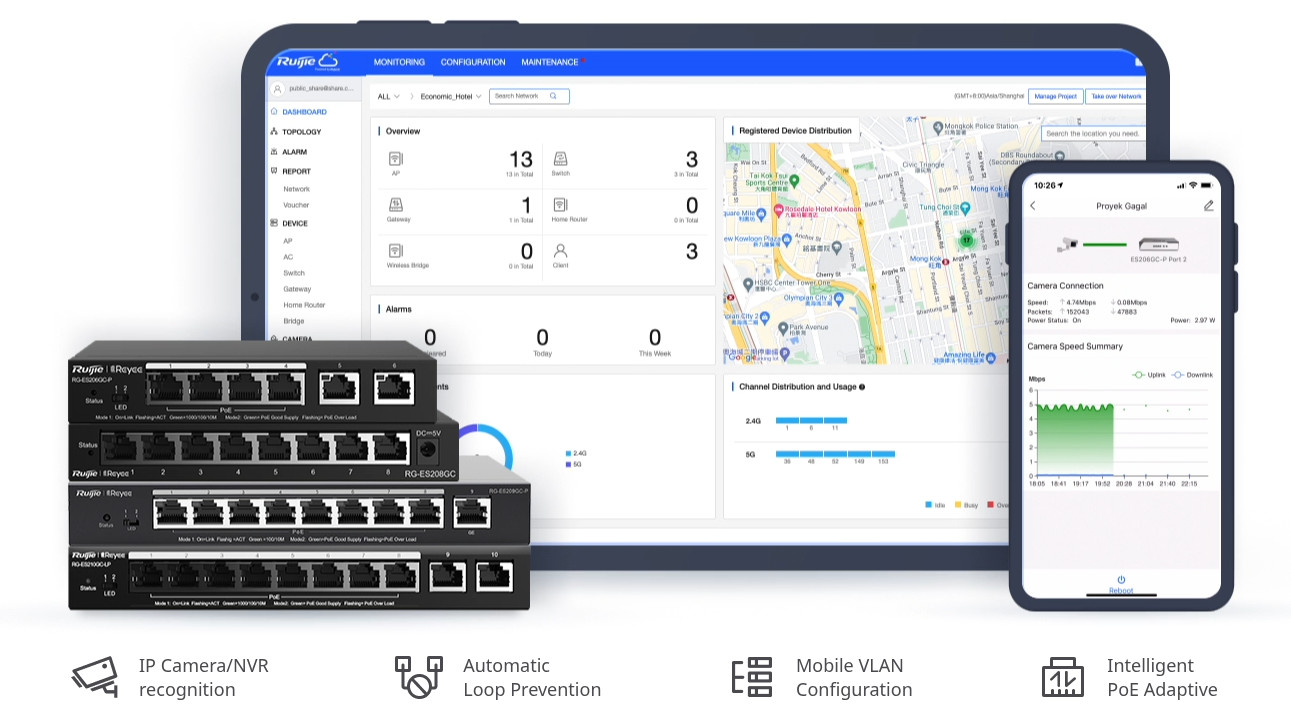Toggle the Uplink legend on the phone chart

pos(1149,375)
